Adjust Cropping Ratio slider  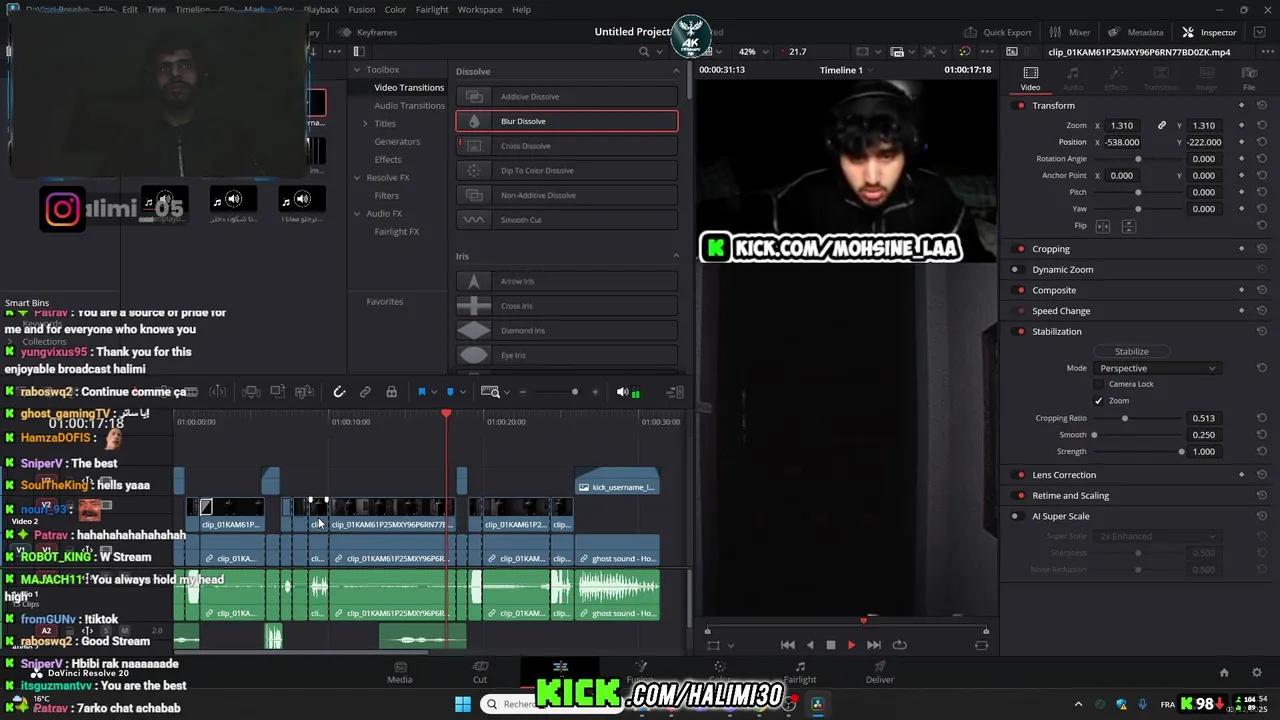coord(1125,418)
